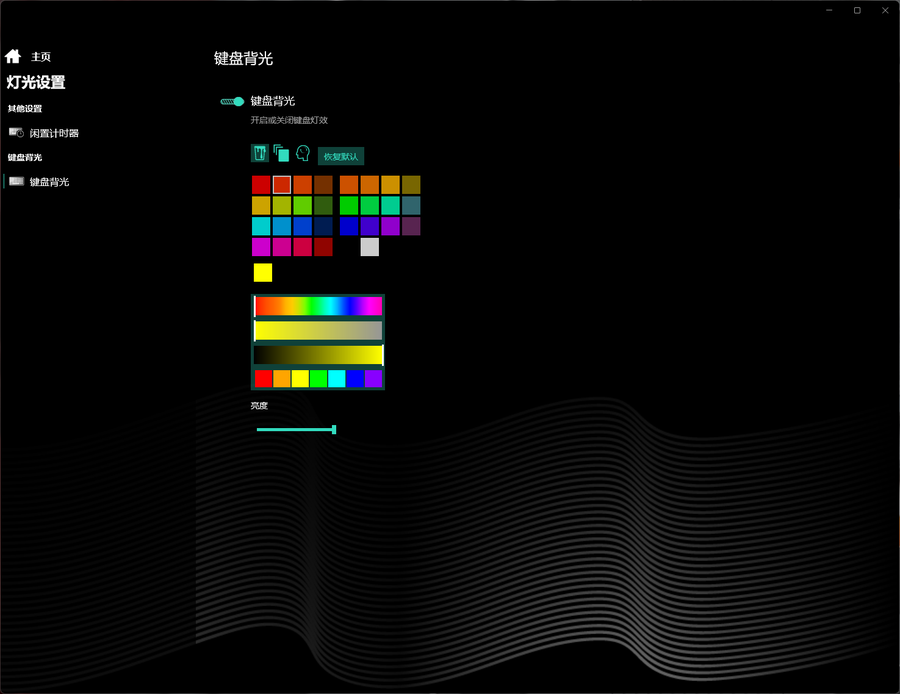This screenshot has width=900, height=694.
Task: Click the black-to-yellow value bar
Action: [319, 355]
